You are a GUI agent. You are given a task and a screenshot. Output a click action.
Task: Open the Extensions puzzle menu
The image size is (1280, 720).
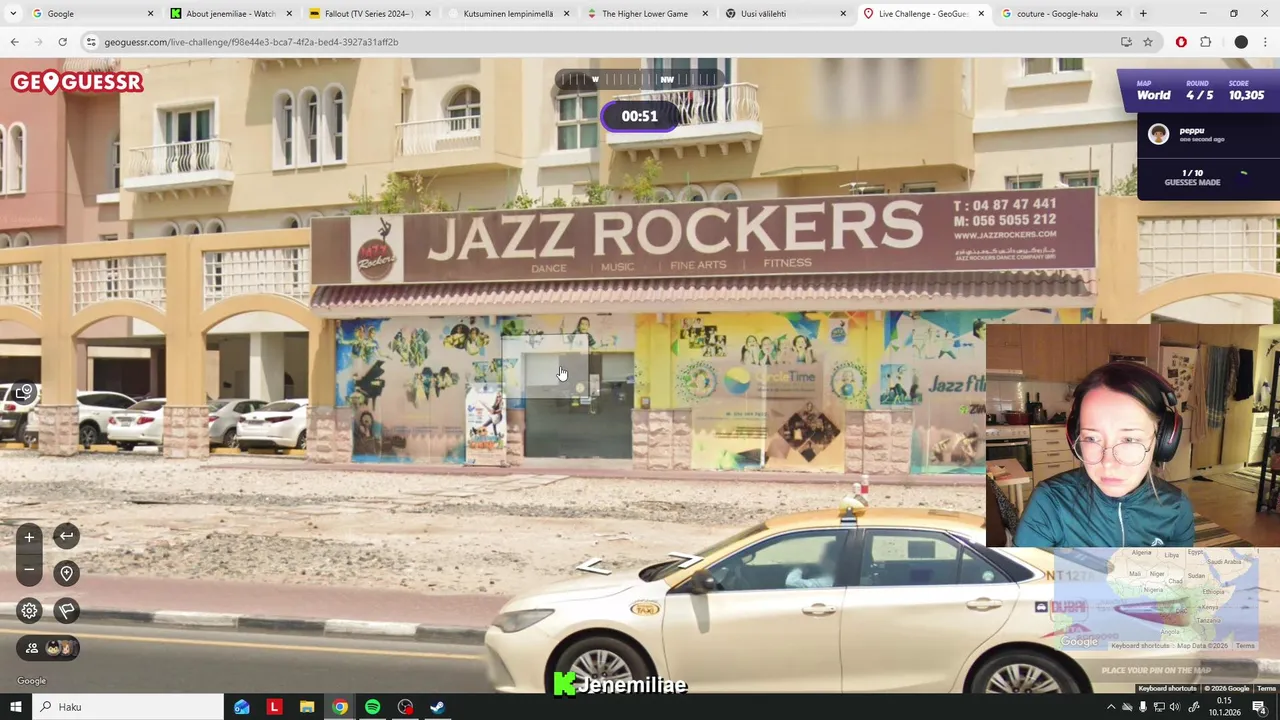click(x=1205, y=42)
